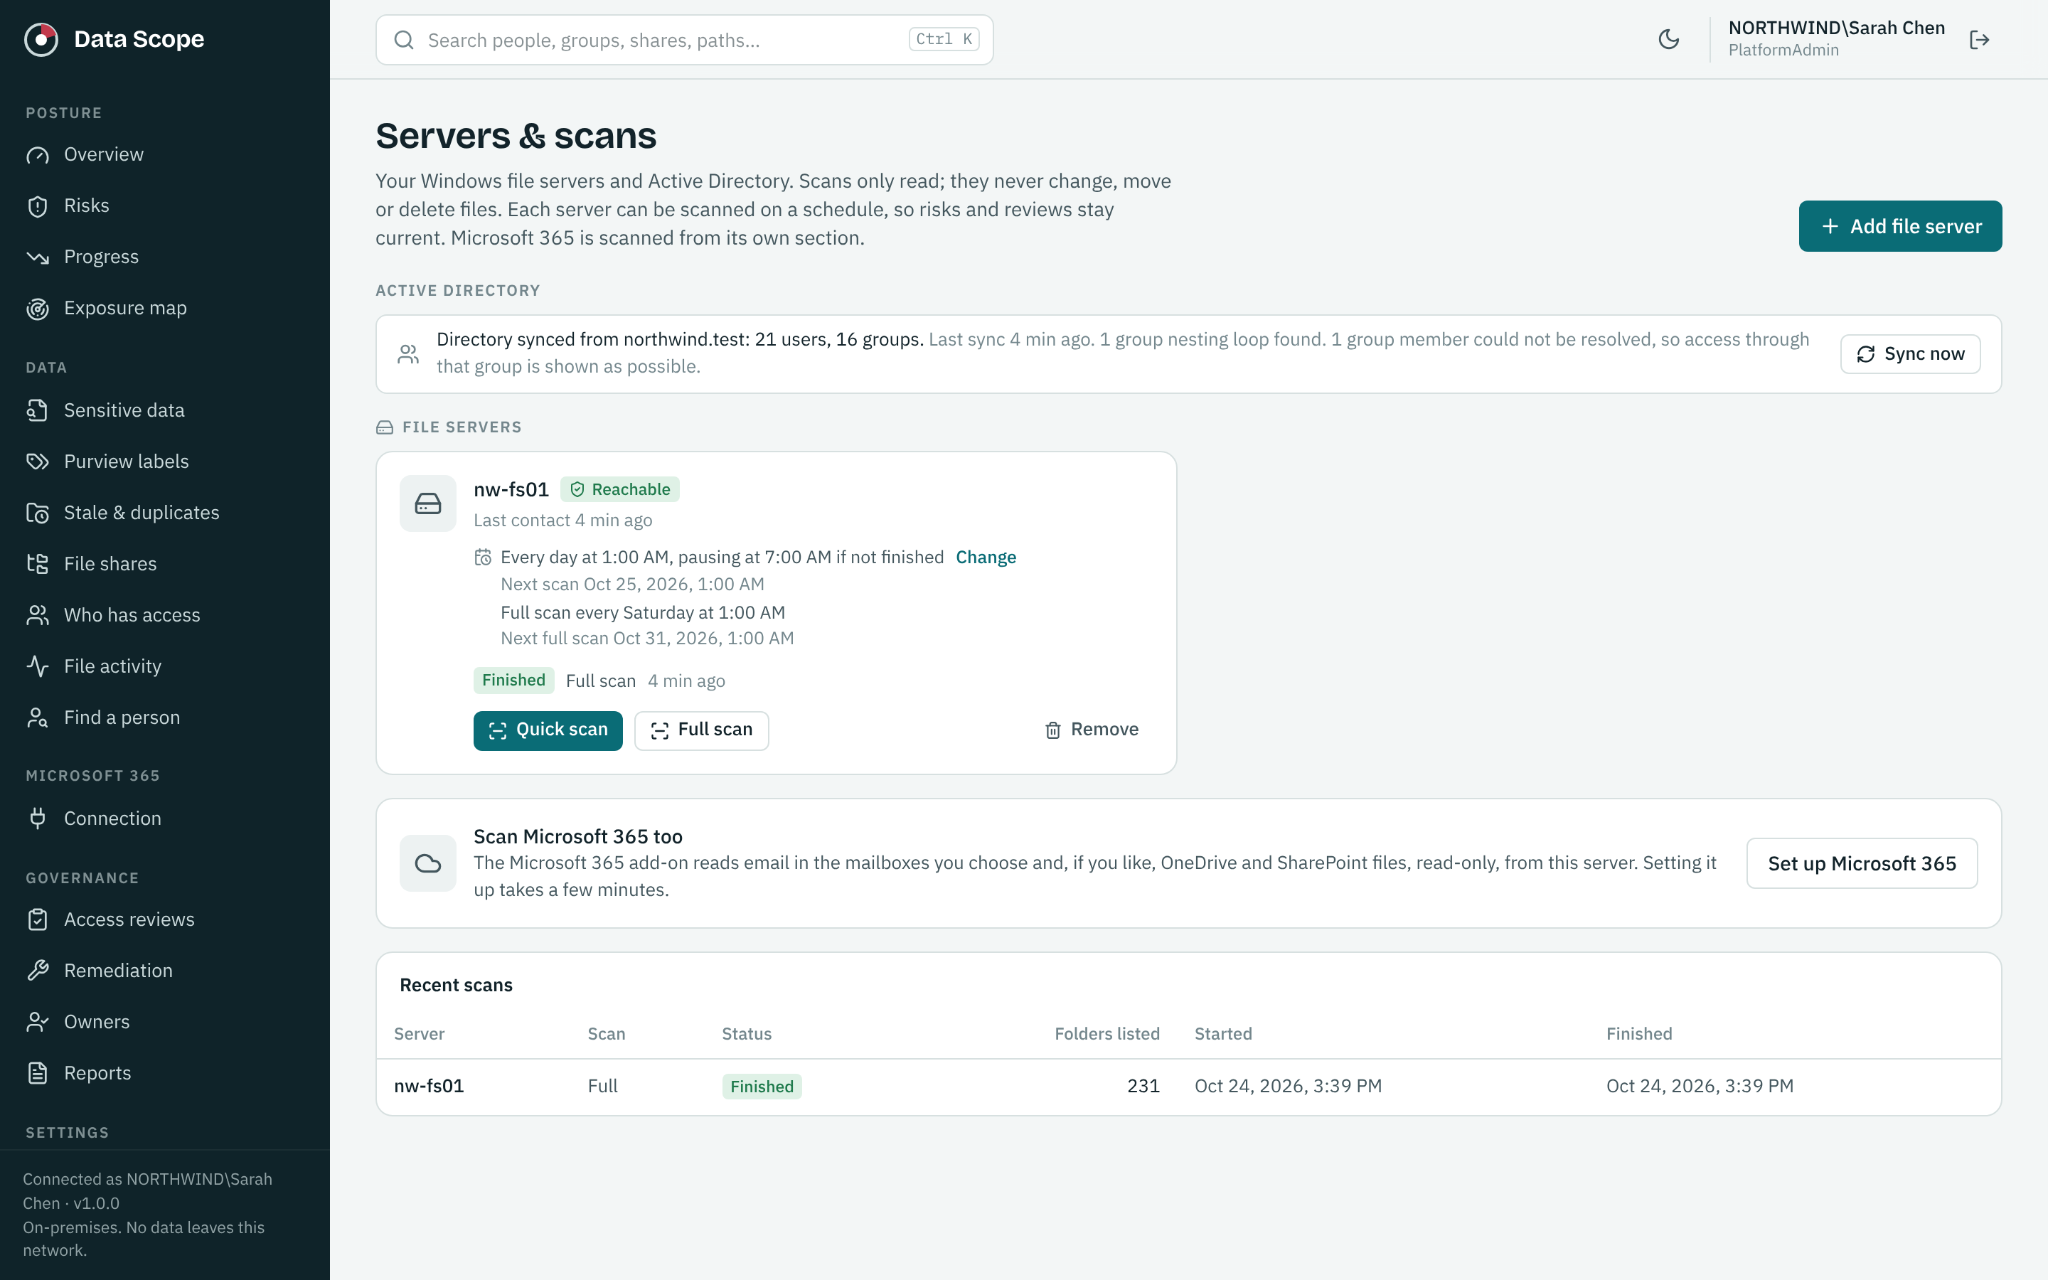Click the nw-fs01 server drive icon
2048x1280 pixels.
click(x=428, y=503)
